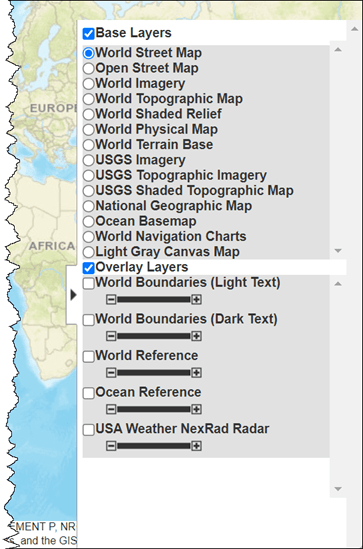
Task: Choose World Navigation Charts layer
Action: pyautogui.click(x=89, y=237)
